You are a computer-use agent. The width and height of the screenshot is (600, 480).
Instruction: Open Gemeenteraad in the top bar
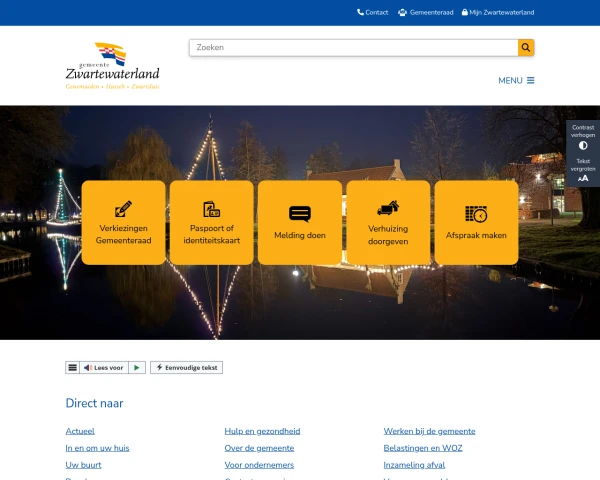pyautogui.click(x=425, y=13)
